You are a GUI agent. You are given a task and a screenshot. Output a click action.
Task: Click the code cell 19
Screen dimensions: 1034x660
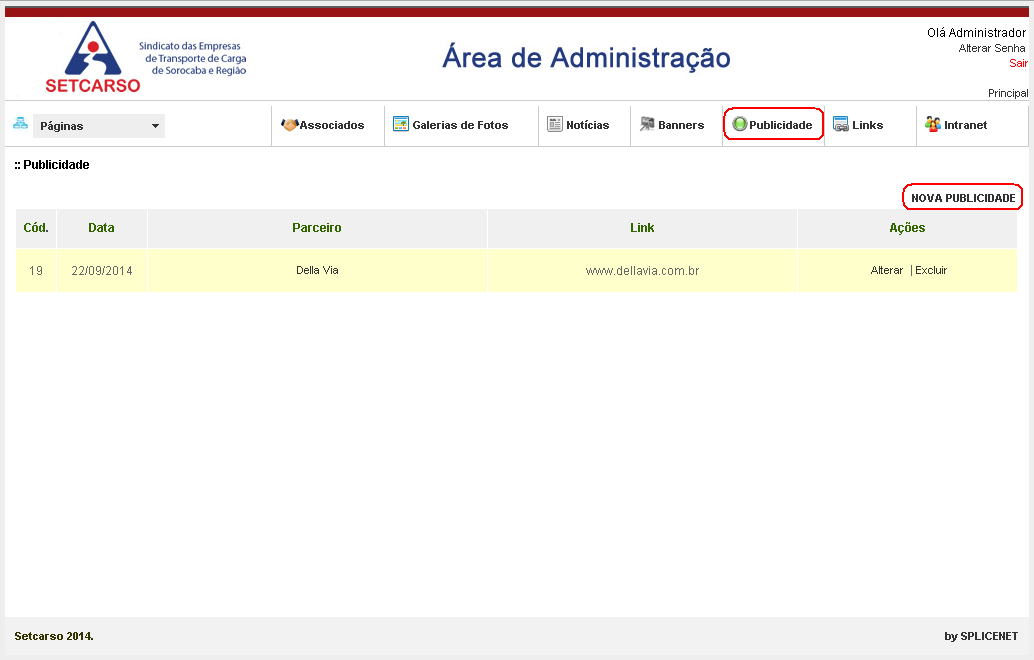coord(36,271)
